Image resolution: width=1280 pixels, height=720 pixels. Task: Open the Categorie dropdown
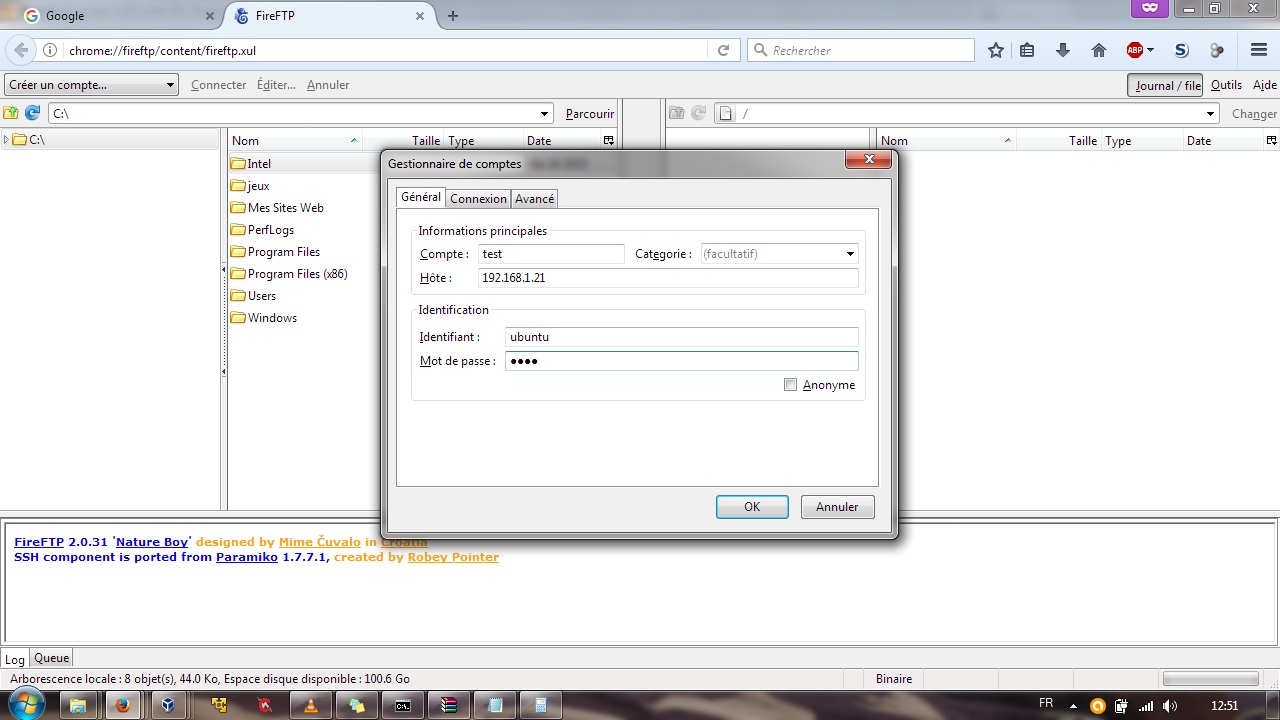click(779, 254)
